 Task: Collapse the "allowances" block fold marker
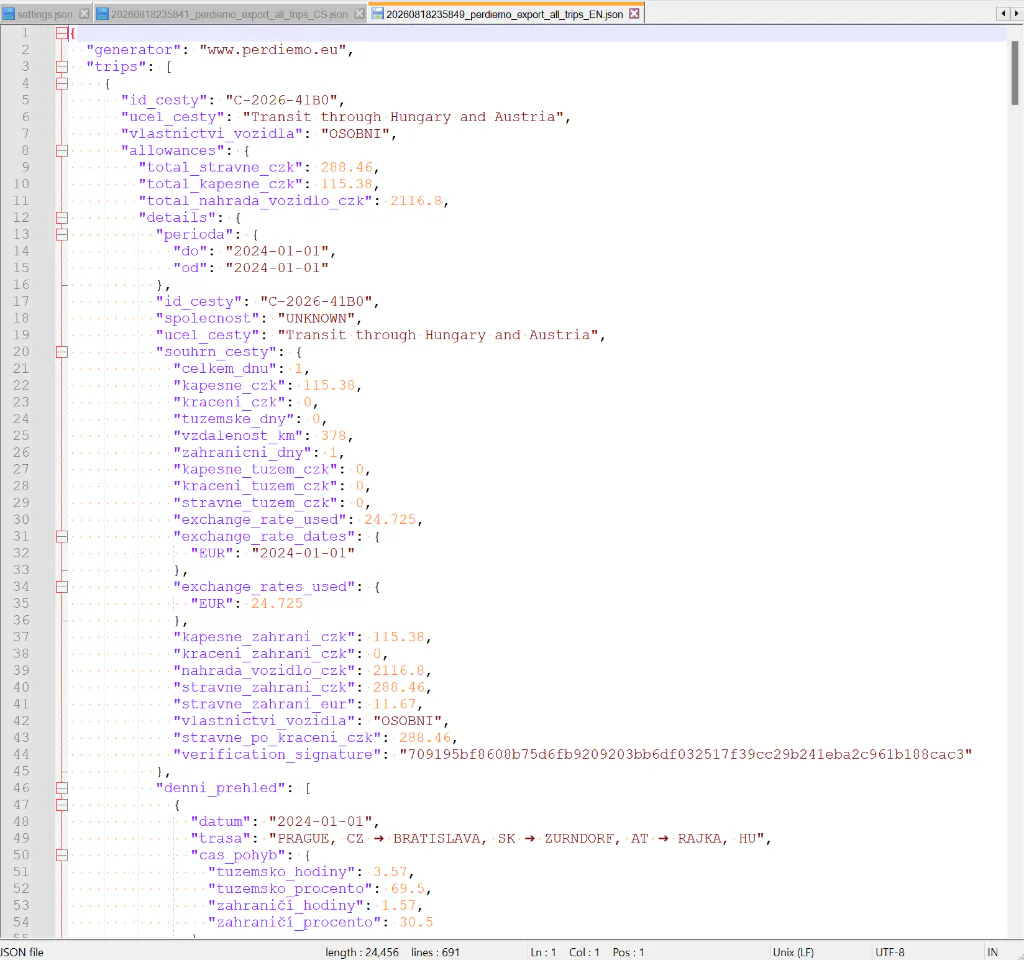tap(61, 151)
